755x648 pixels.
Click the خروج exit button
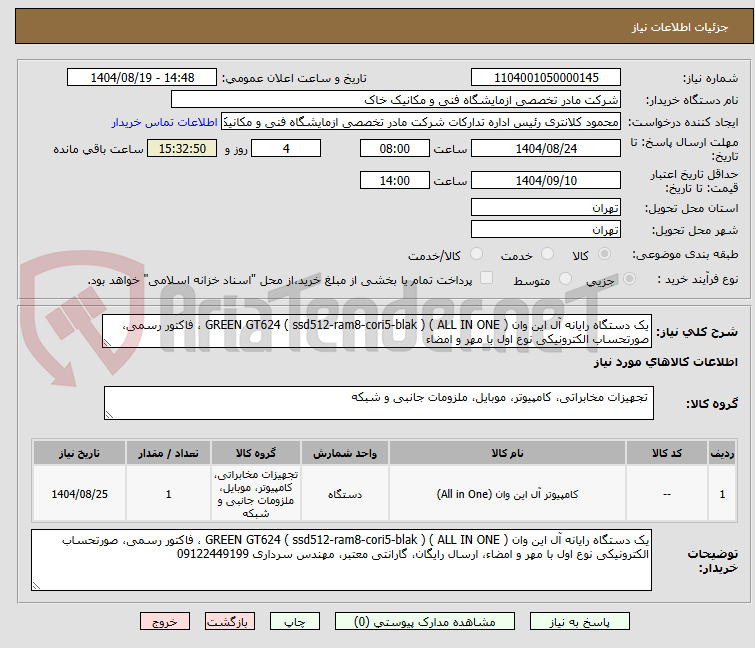(x=165, y=622)
